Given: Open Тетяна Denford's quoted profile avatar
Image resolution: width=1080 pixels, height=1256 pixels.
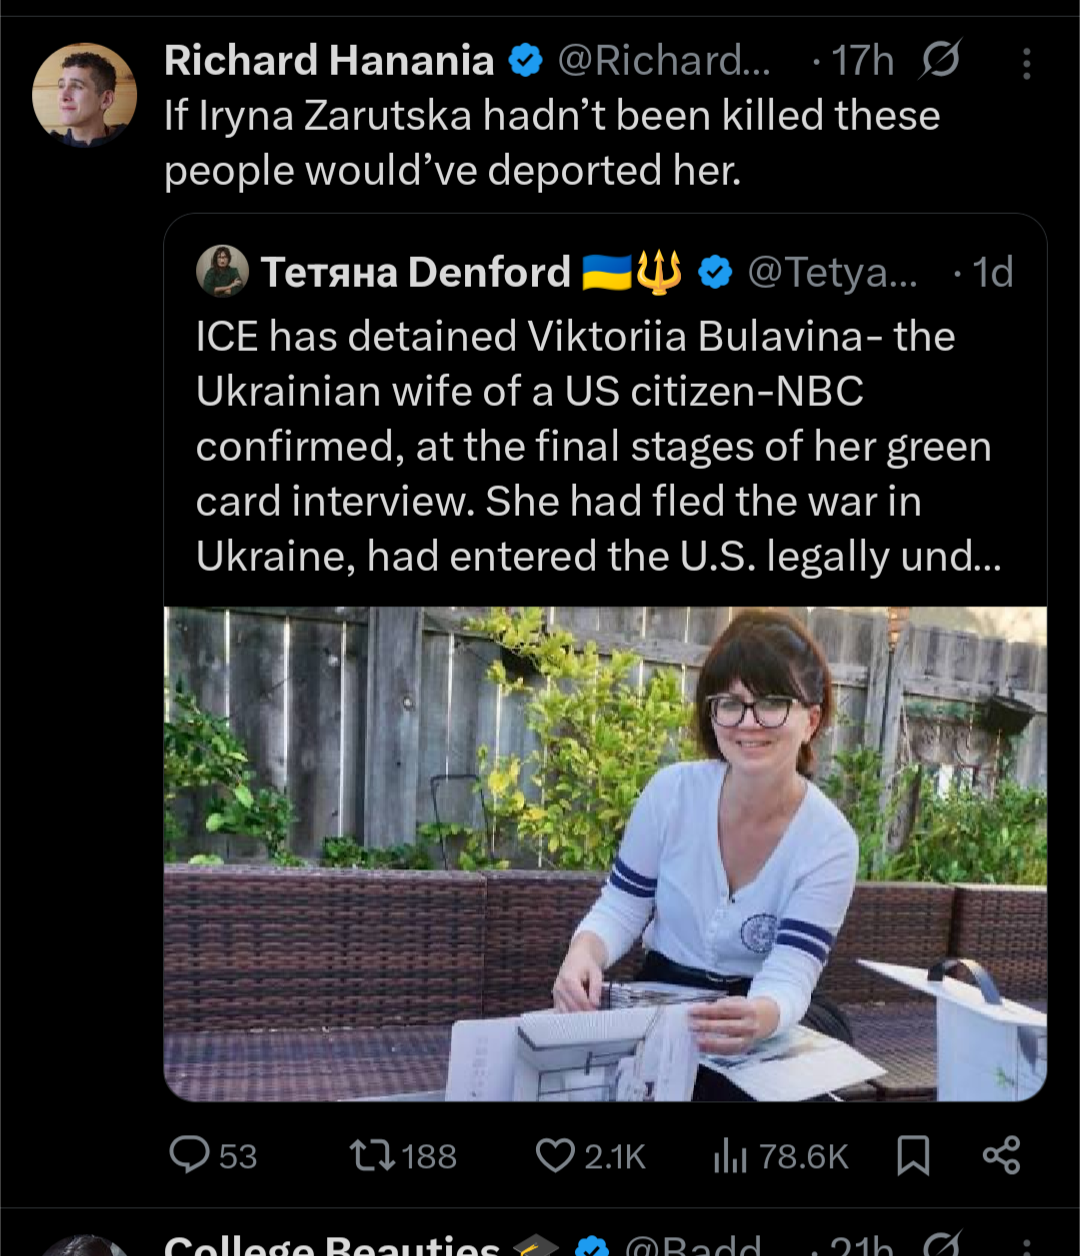Looking at the screenshot, I should point(222,271).
